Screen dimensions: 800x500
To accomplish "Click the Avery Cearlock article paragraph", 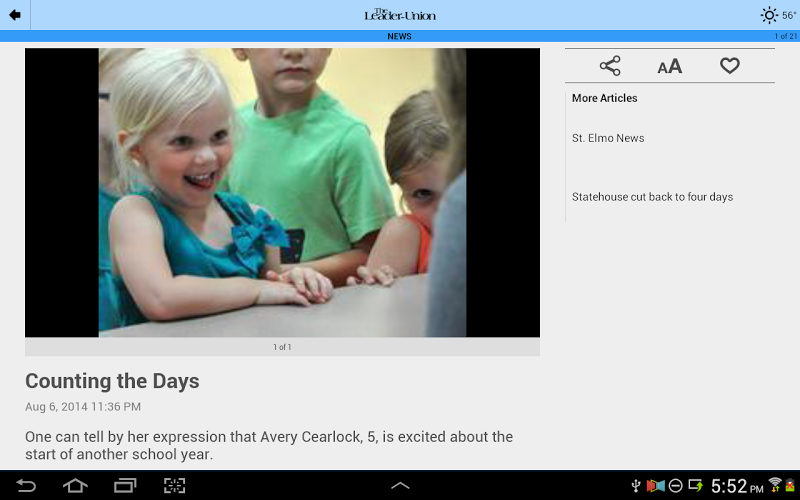I will point(269,445).
